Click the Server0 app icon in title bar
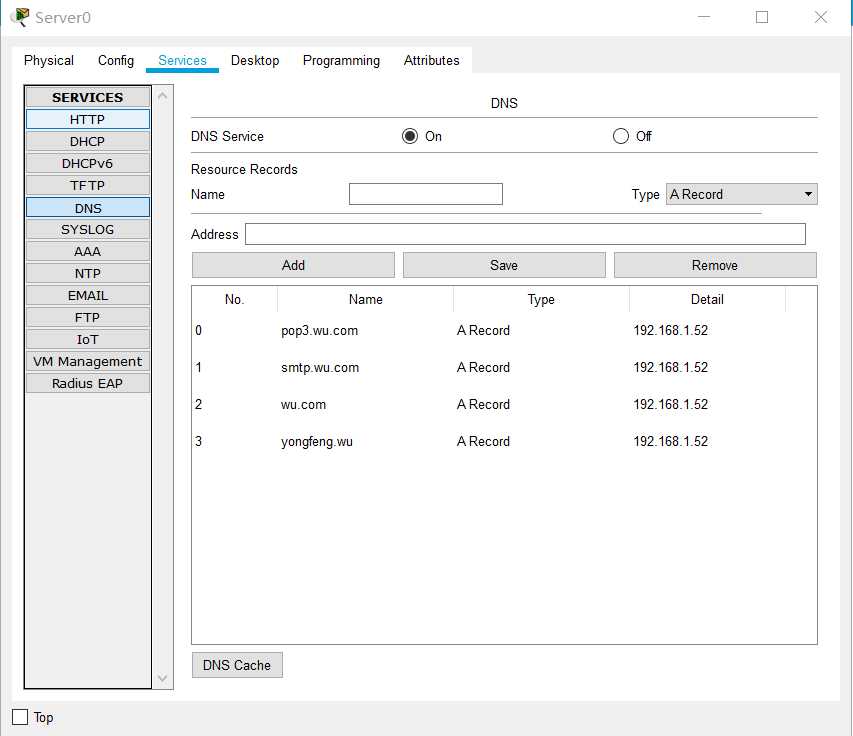Screen dimensions: 853x736 pos(21,17)
